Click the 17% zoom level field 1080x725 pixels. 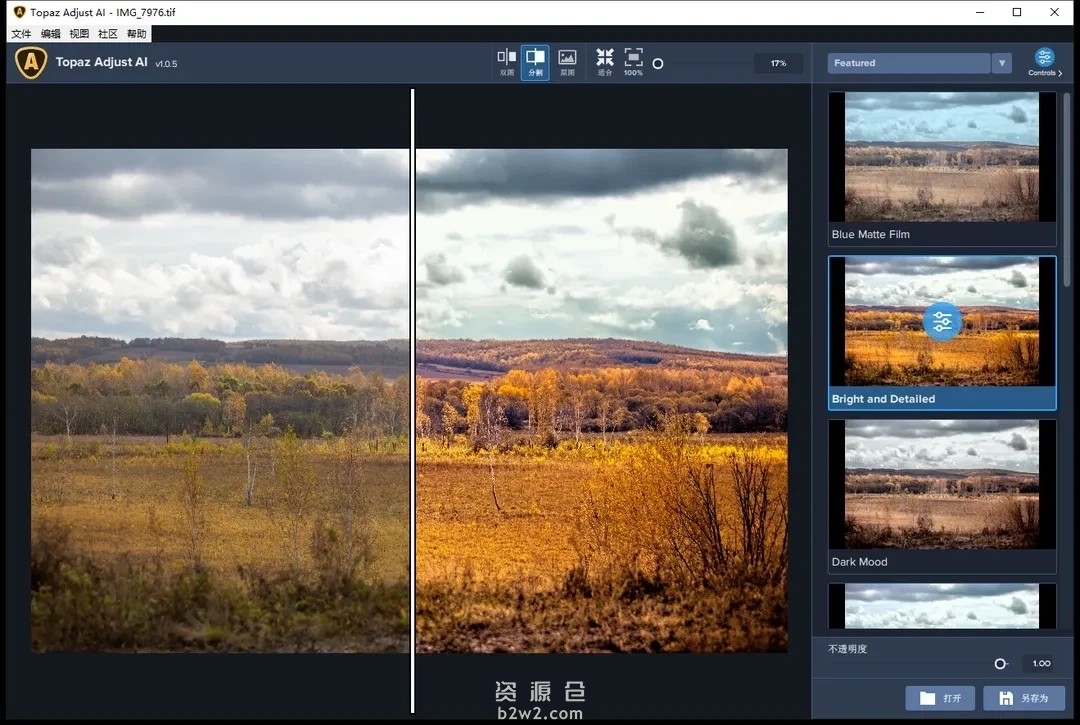pyautogui.click(x=778, y=63)
